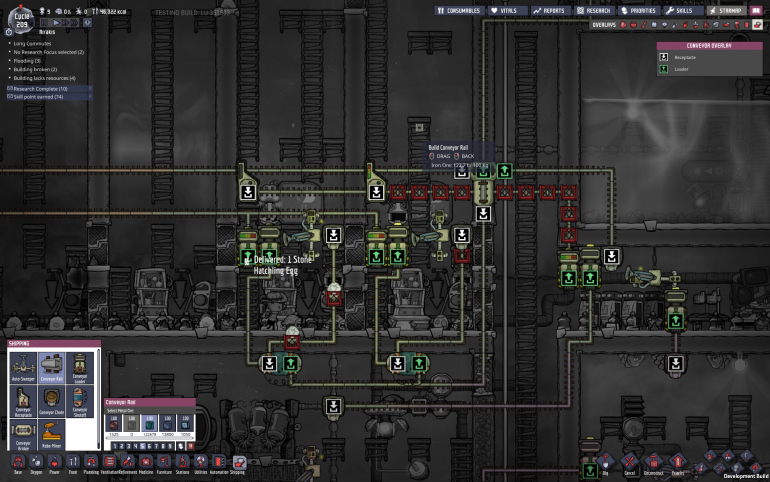Set build priority to 5
This screenshot has width=770, height=482.
pyautogui.click(x=142, y=446)
